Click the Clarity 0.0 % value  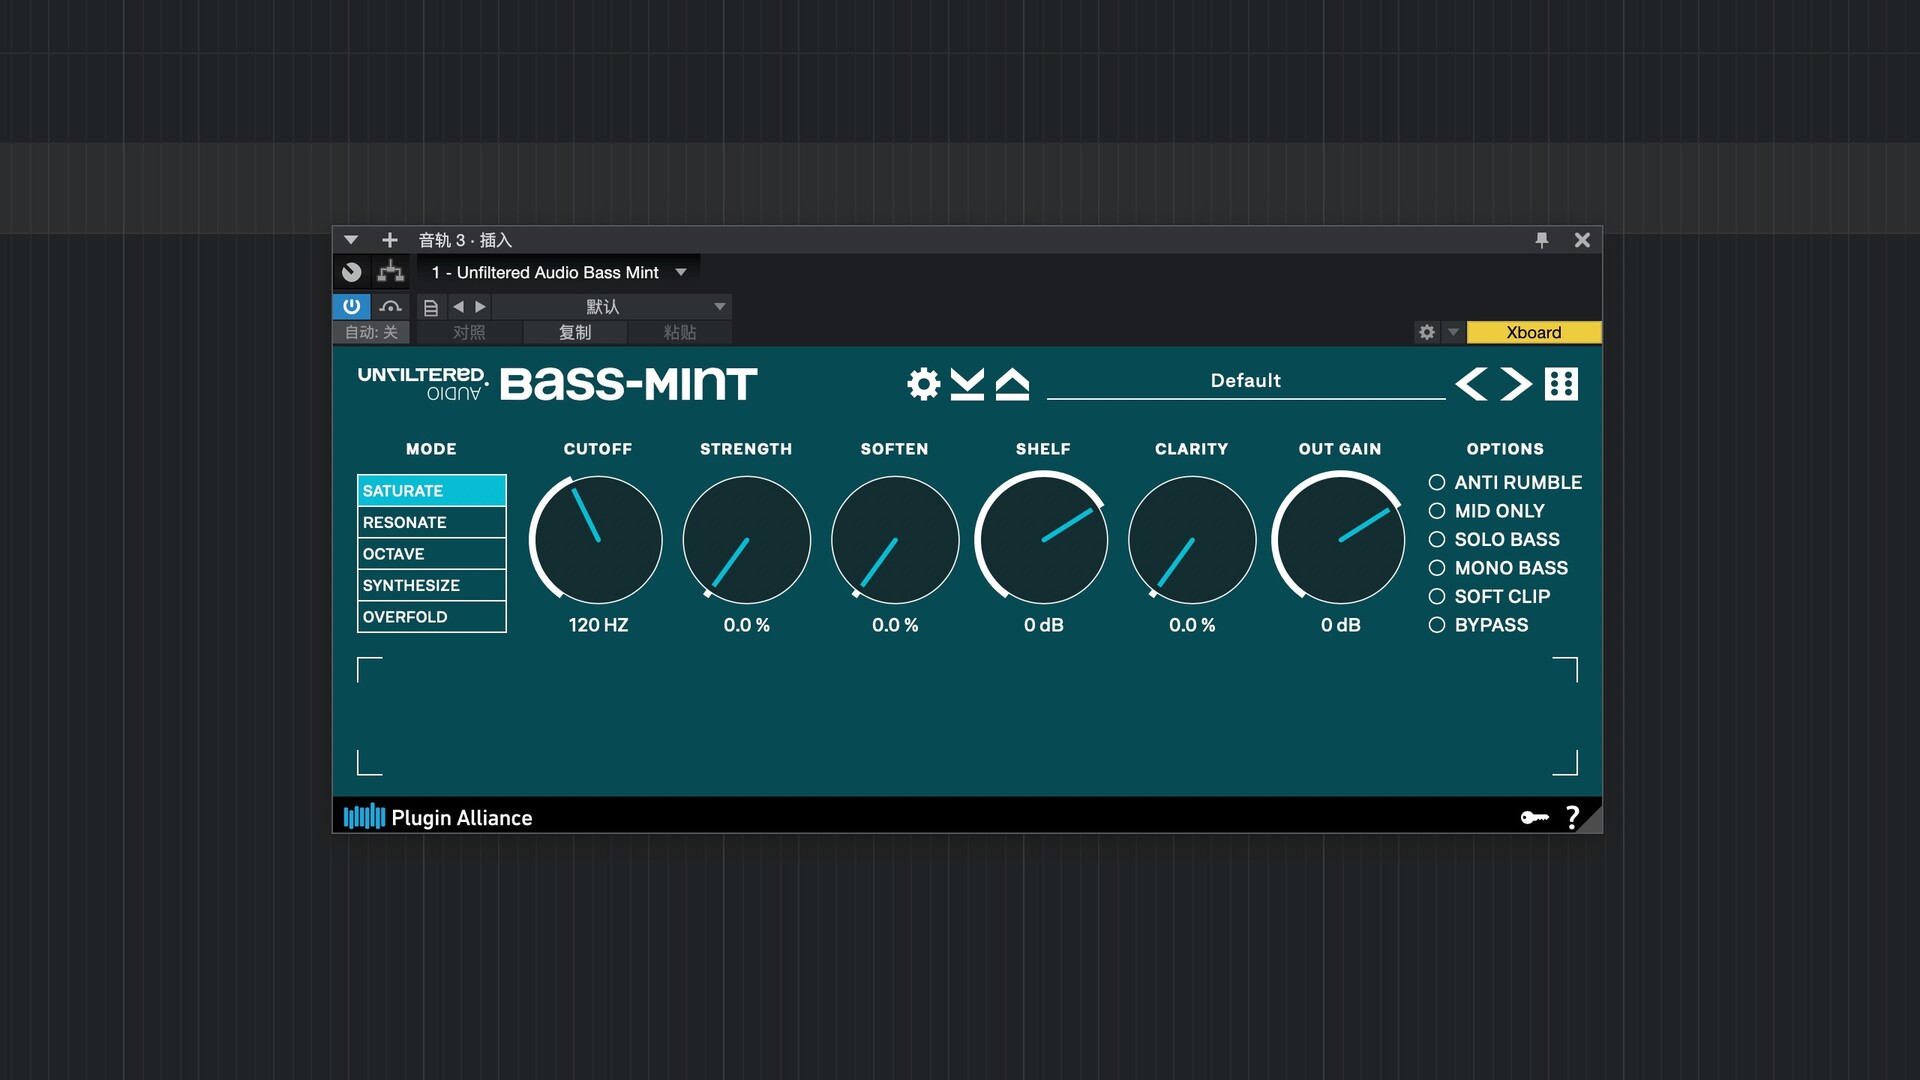click(x=1191, y=625)
